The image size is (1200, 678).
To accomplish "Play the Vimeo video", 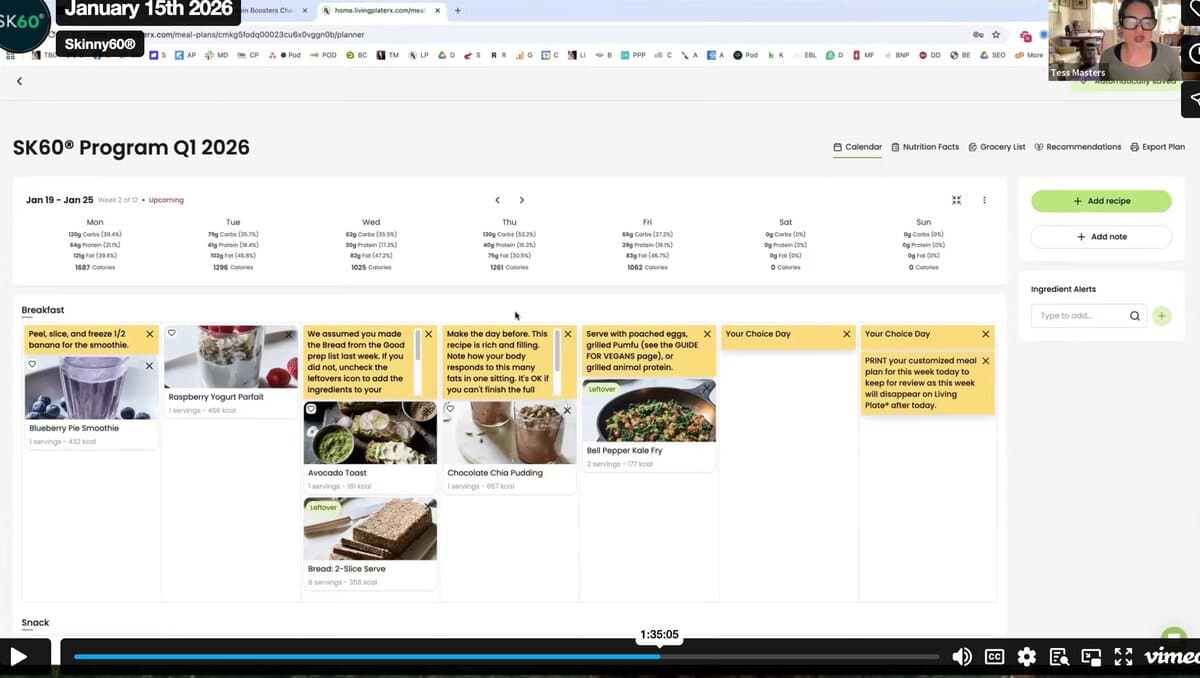I will coord(18,657).
